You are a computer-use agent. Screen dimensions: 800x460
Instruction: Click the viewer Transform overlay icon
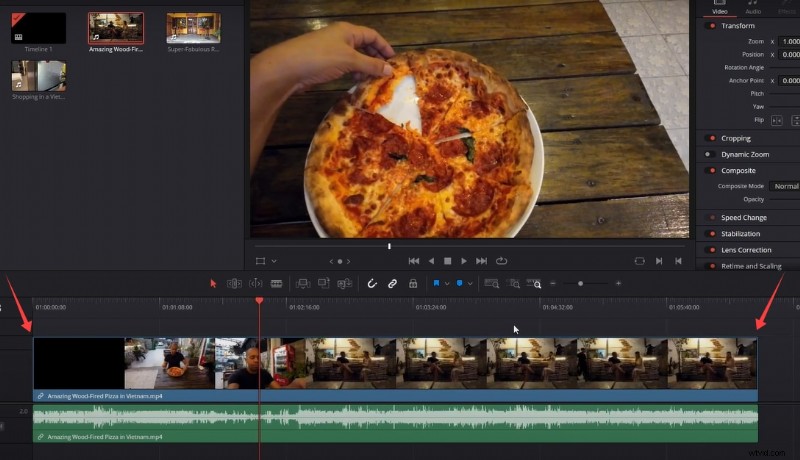click(260, 261)
